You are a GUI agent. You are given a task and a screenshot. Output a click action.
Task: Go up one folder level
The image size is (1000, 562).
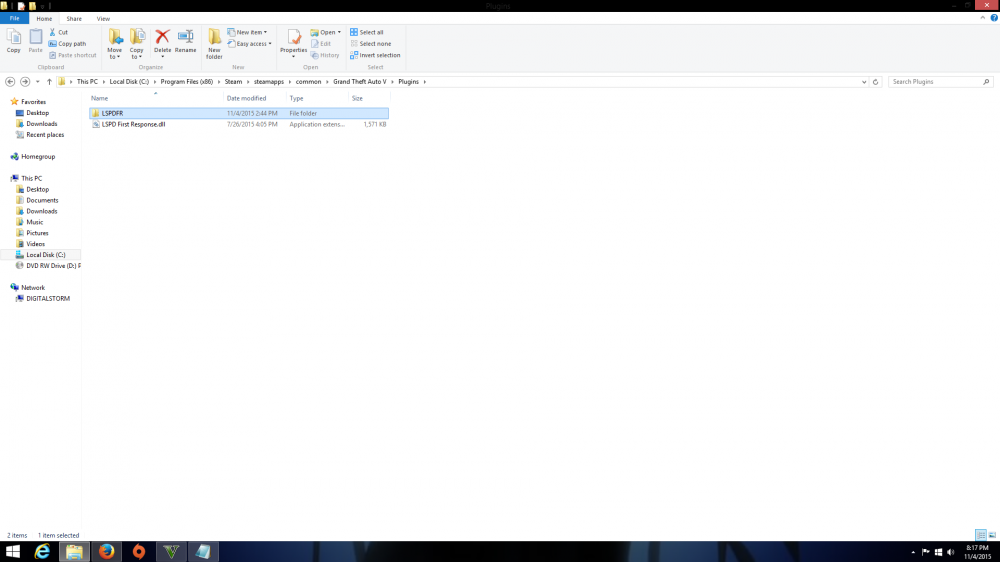coord(49,82)
